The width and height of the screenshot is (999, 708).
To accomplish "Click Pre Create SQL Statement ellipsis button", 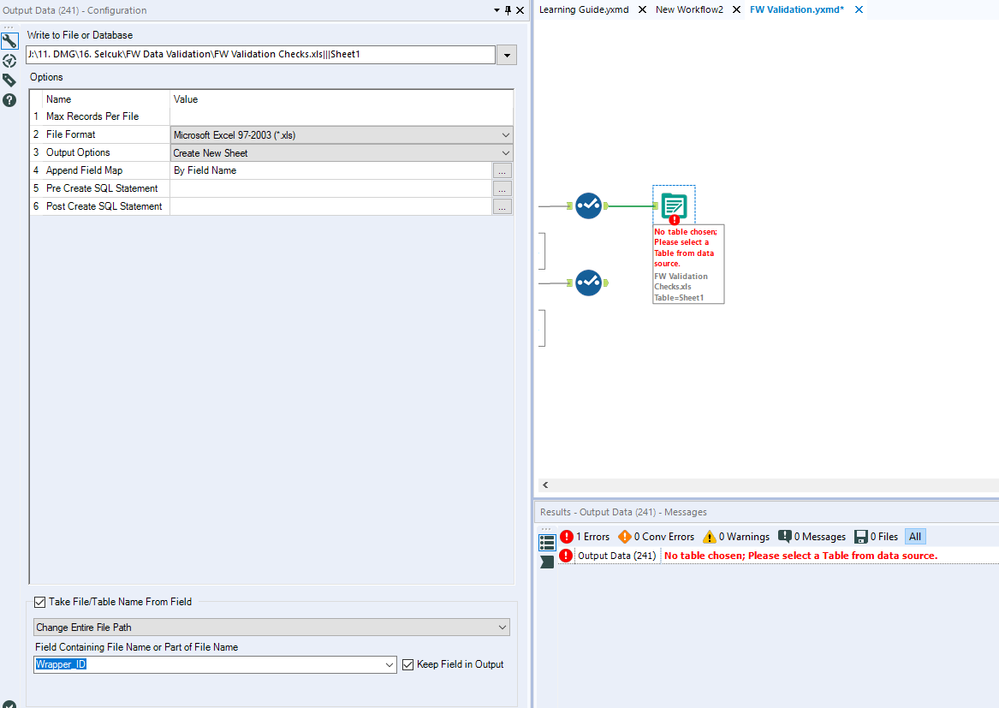I will pyautogui.click(x=502, y=189).
